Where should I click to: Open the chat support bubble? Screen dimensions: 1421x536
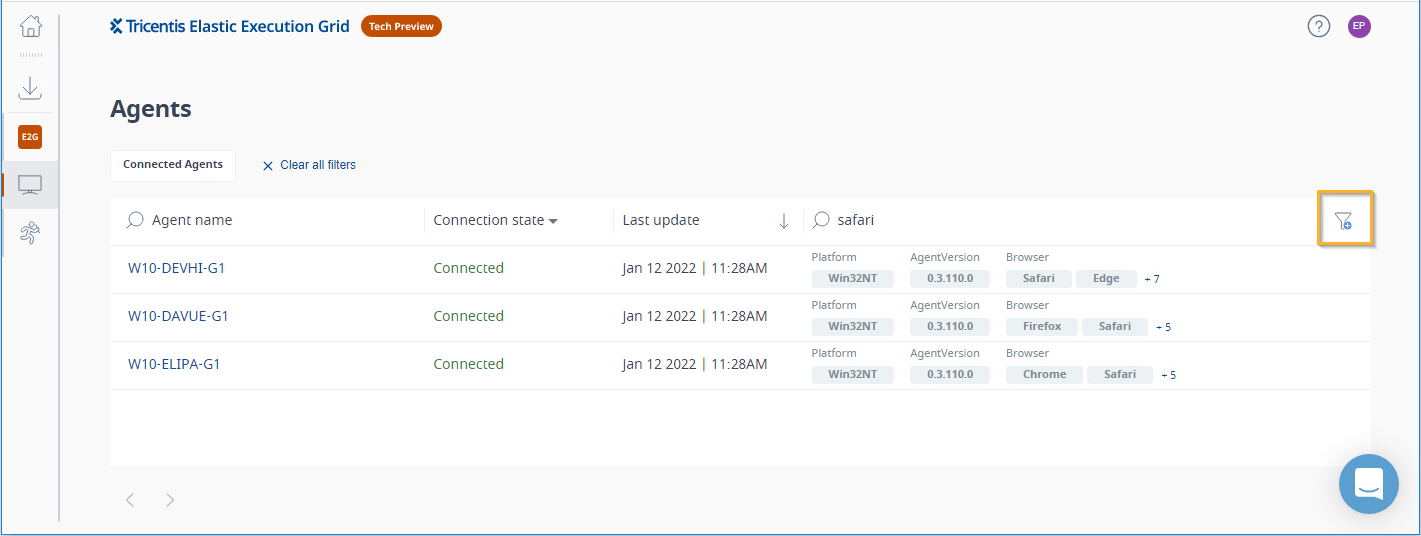tap(1368, 484)
